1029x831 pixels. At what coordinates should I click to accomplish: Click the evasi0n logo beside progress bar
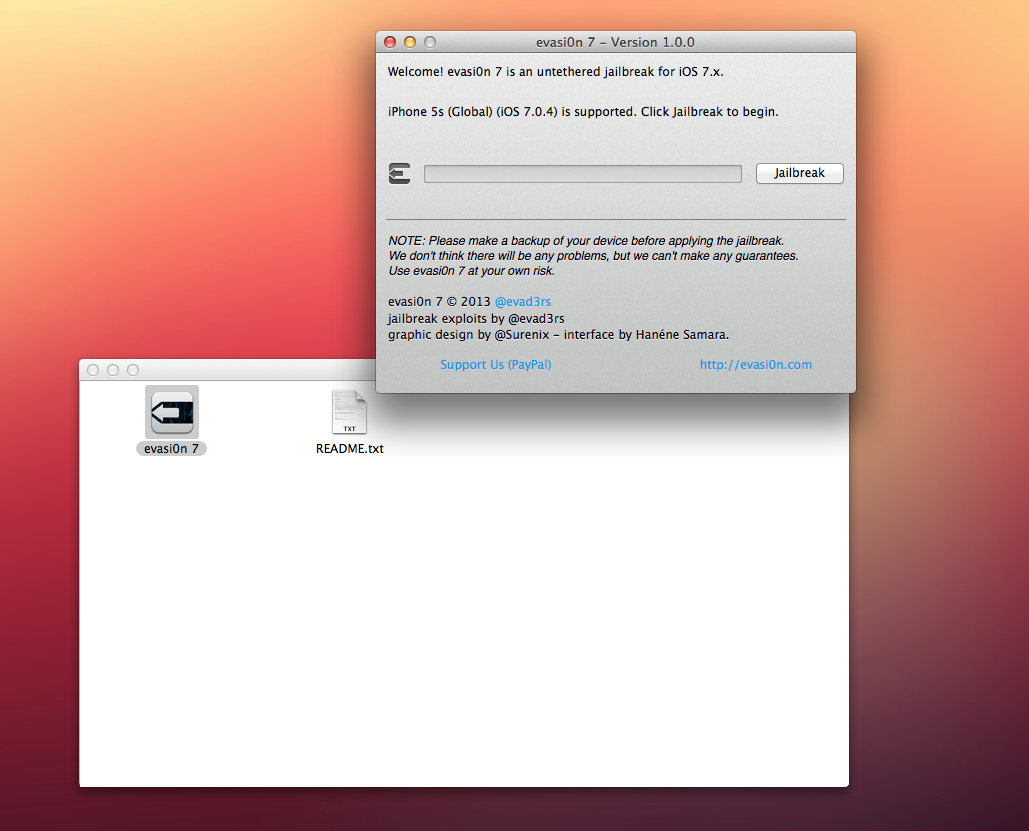(x=399, y=173)
